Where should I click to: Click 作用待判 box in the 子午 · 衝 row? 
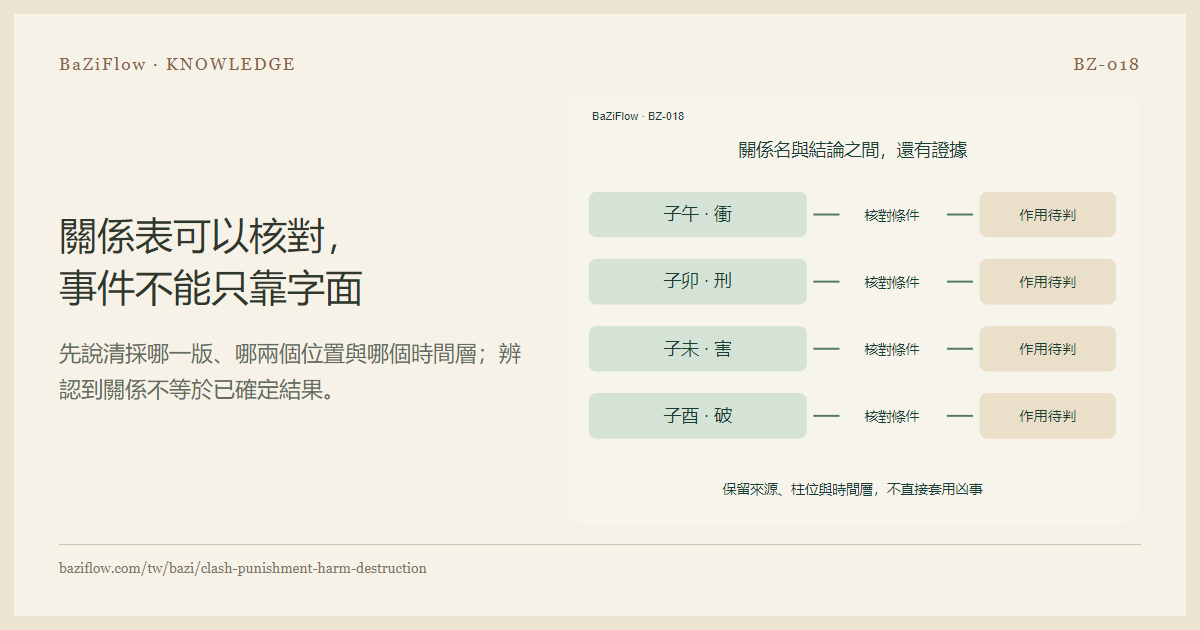click(1047, 214)
